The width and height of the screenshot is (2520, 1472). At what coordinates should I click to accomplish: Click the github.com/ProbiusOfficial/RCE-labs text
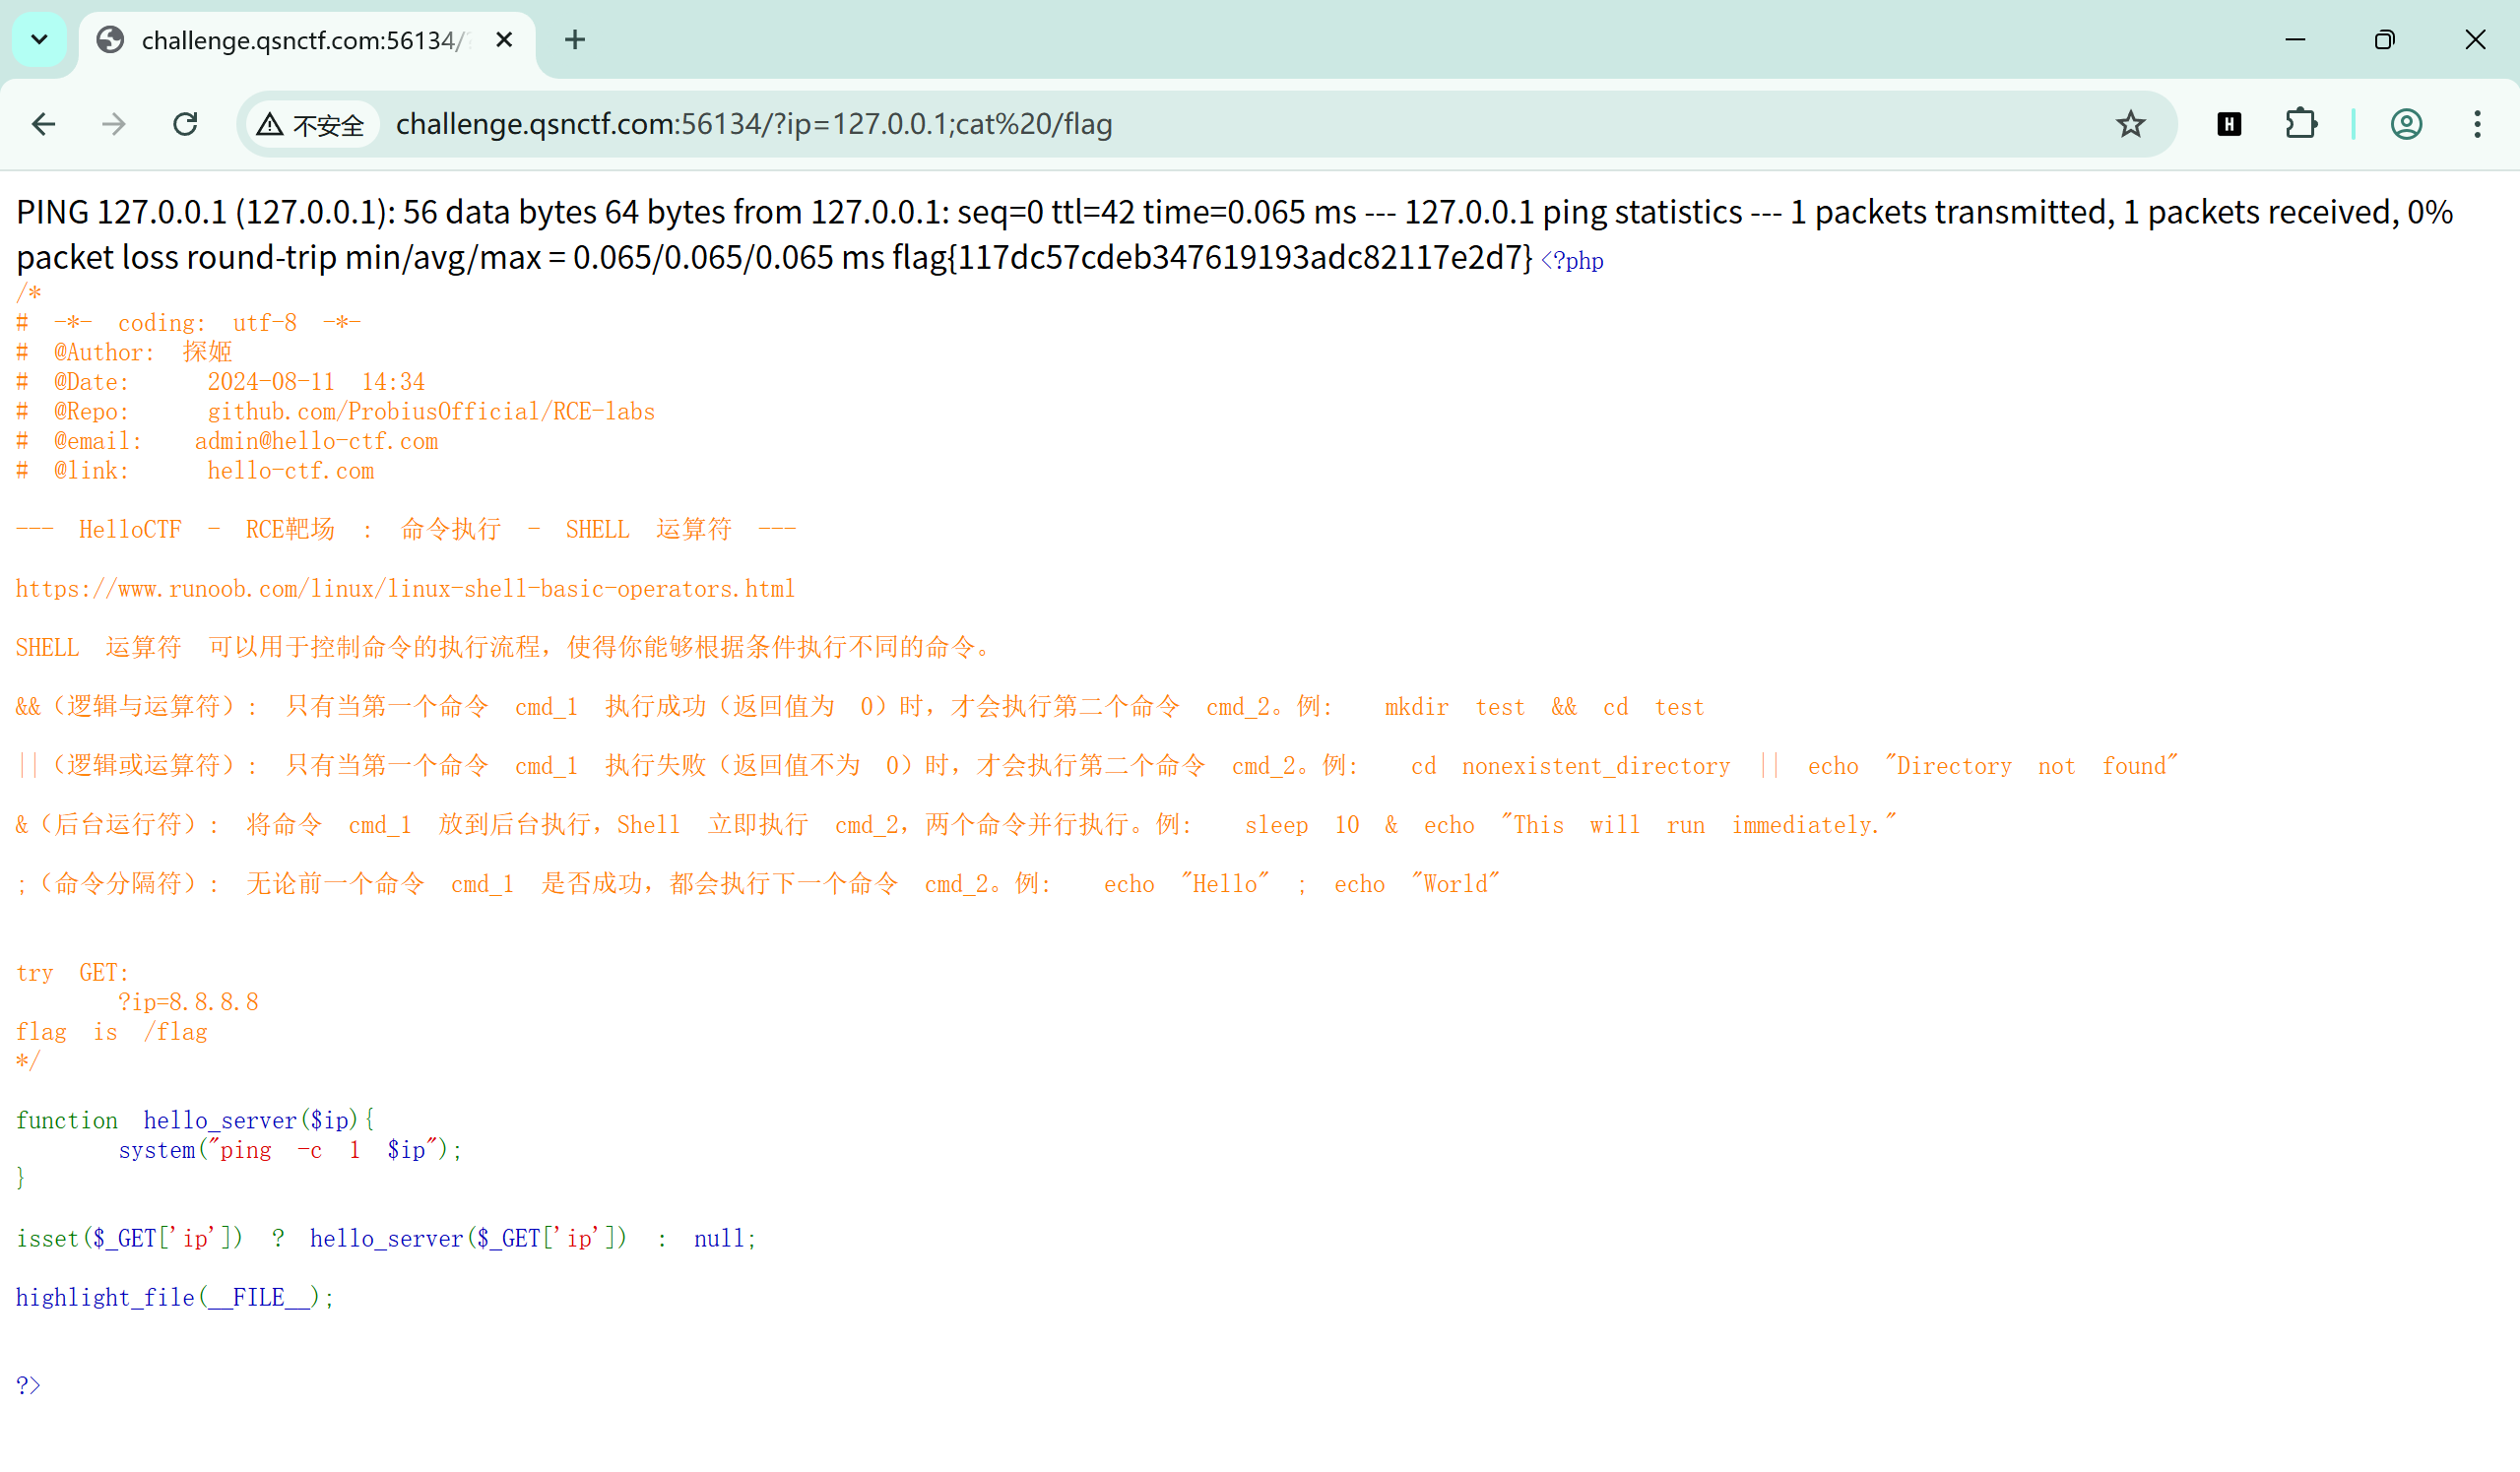pos(431,412)
